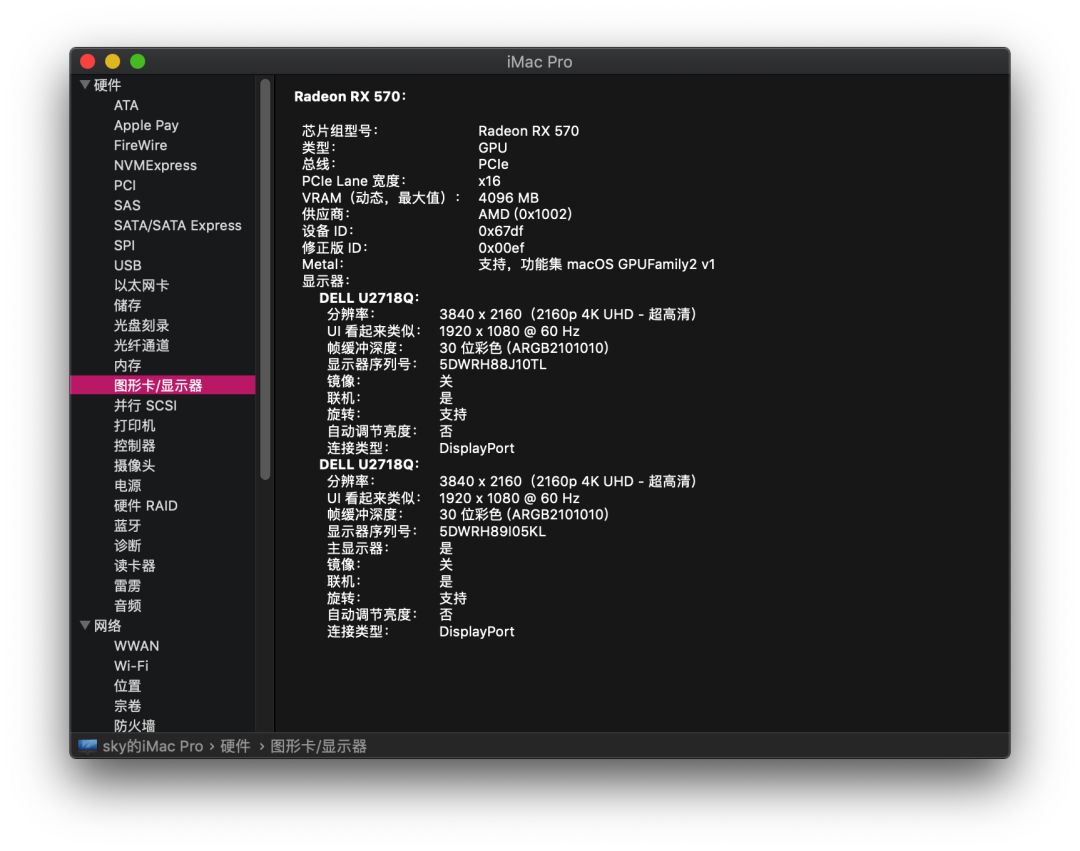
Task: Click the second DELL U2718Q heading
Action: pos(369,464)
